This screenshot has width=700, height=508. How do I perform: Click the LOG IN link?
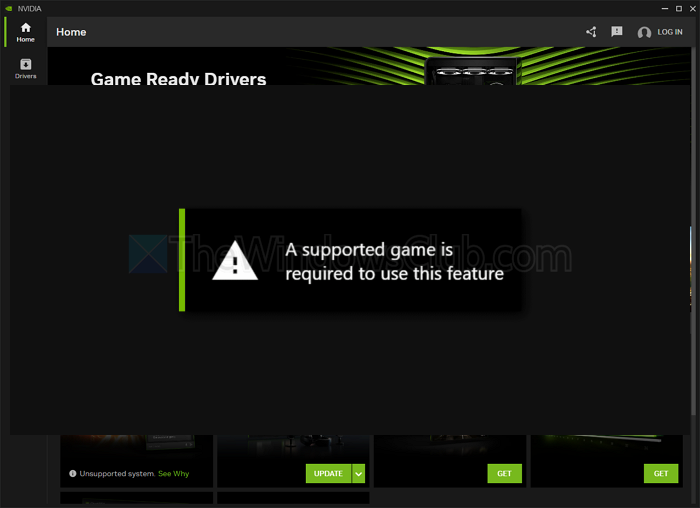(x=670, y=32)
